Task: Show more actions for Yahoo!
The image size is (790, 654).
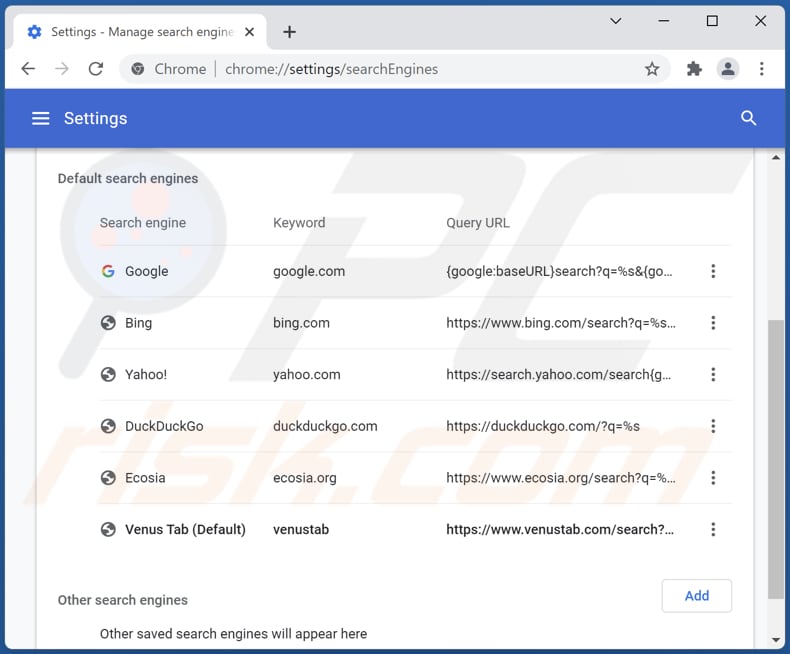Action: (713, 375)
